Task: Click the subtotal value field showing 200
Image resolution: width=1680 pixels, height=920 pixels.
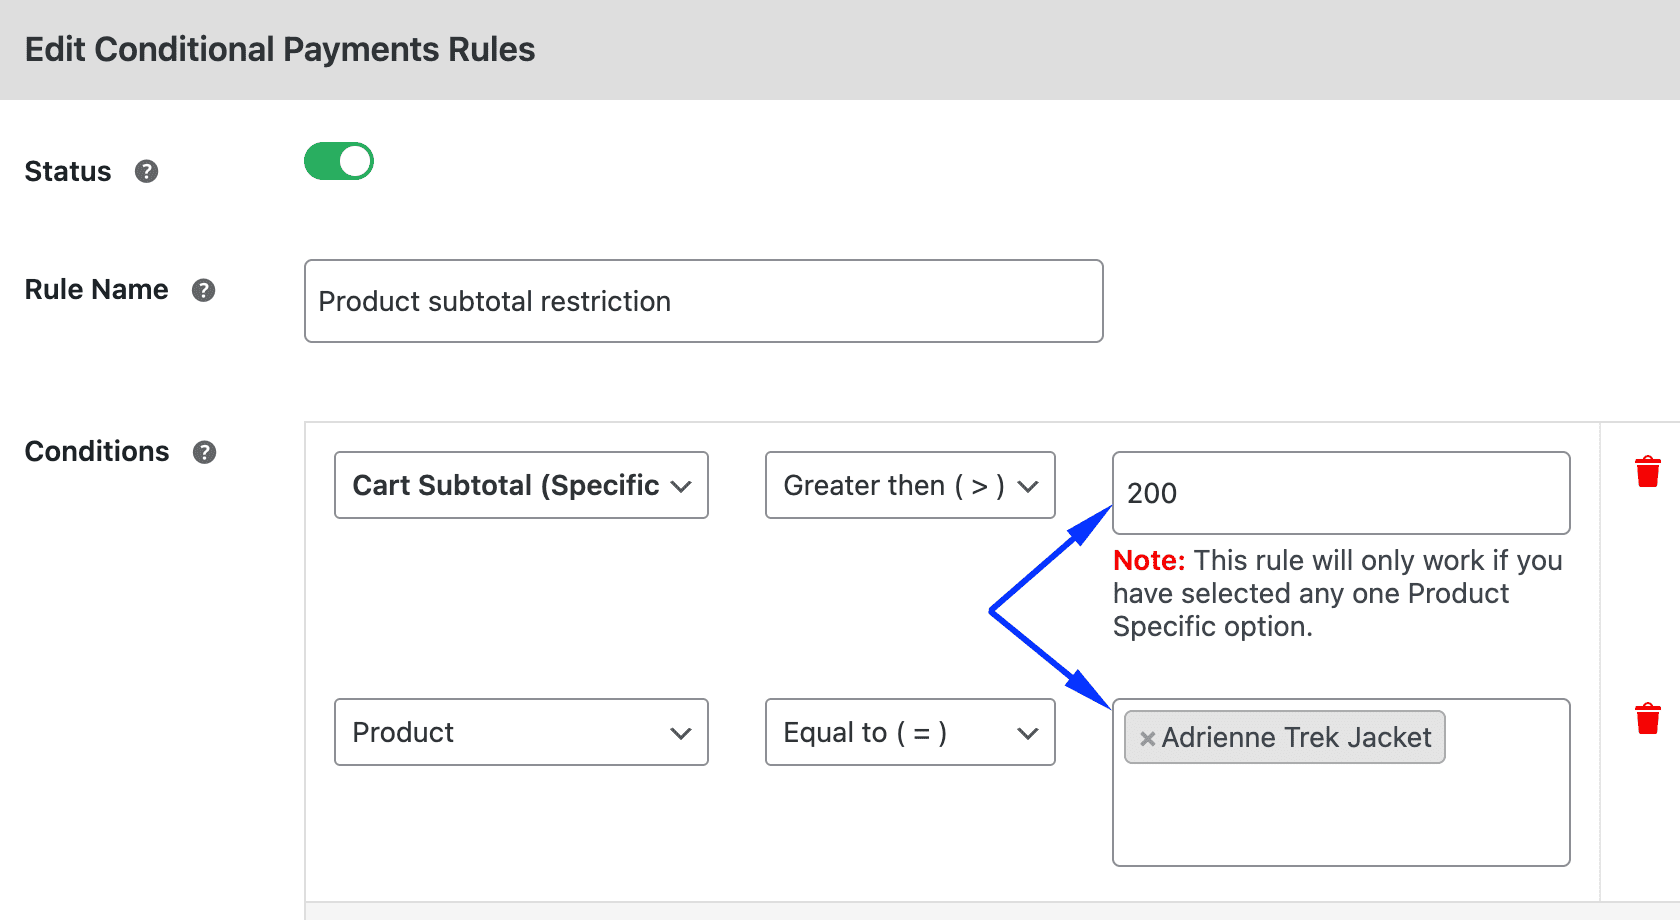Action: 1340,493
